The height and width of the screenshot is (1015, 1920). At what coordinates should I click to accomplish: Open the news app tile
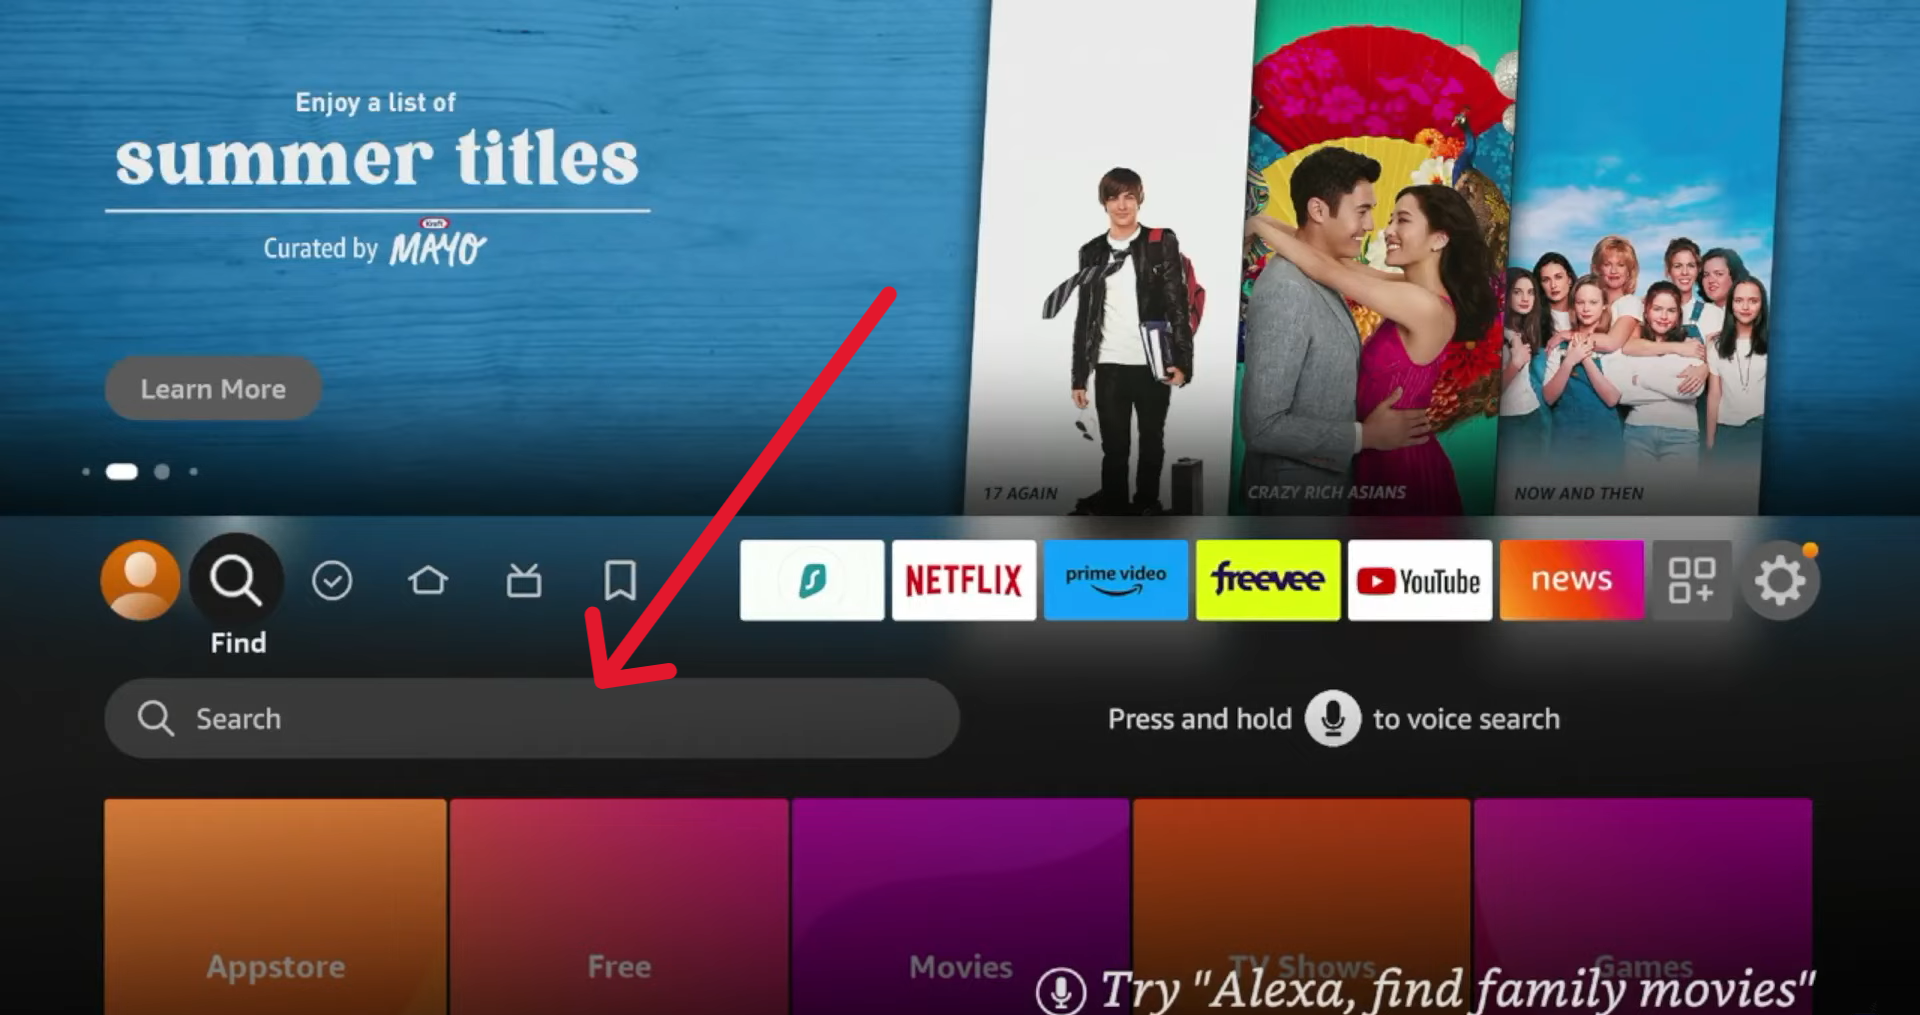click(1572, 580)
